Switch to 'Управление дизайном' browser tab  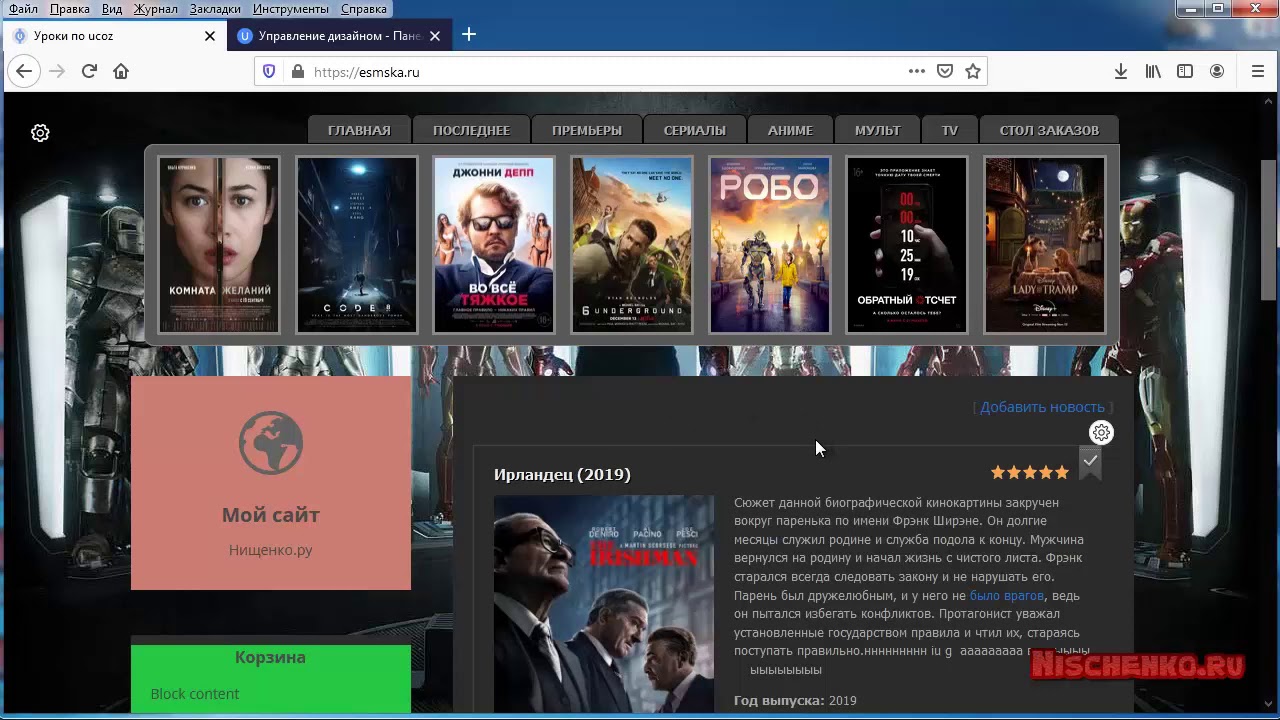point(340,36)
